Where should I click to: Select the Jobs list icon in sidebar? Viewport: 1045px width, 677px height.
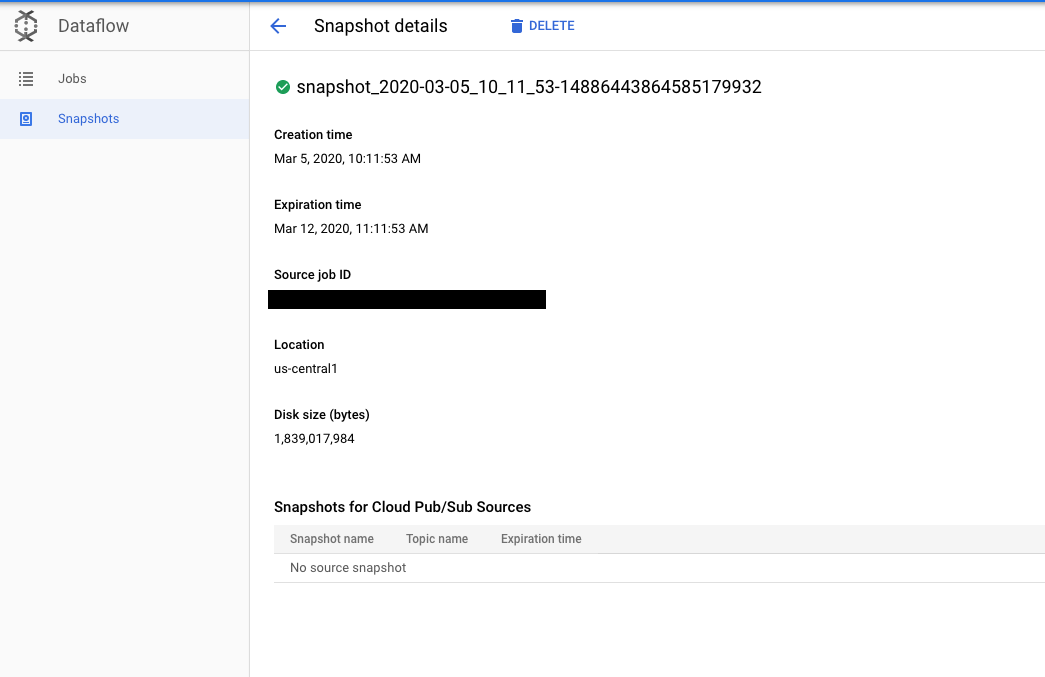point(26,77)
